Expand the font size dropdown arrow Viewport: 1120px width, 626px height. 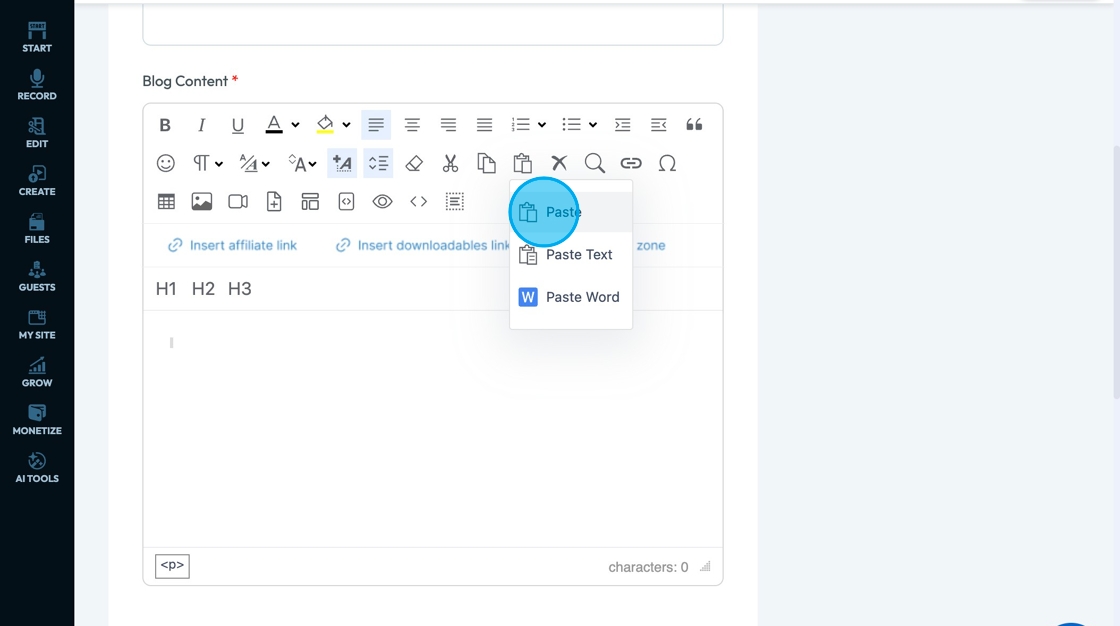coord(266,164)
